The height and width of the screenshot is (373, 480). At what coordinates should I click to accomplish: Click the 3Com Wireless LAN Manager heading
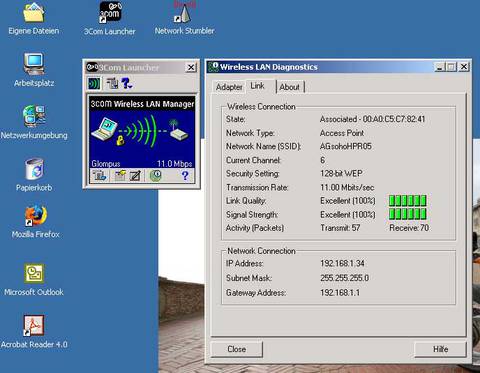tap(142, 104)
